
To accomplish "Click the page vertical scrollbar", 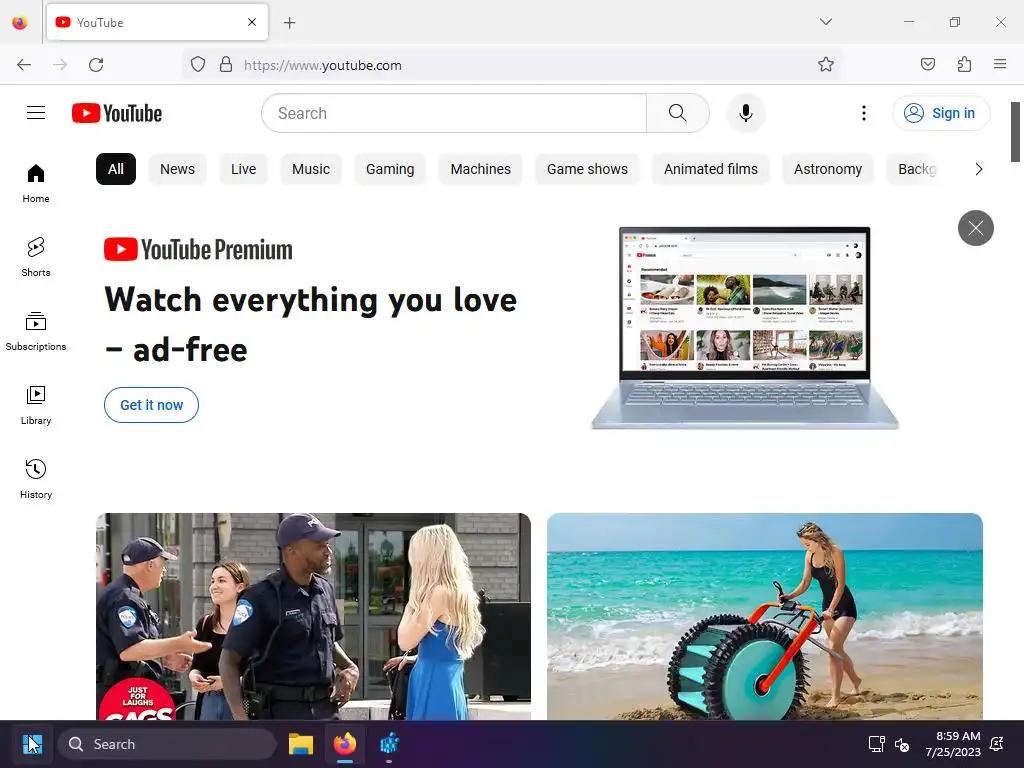I will tap(1016, 132).
